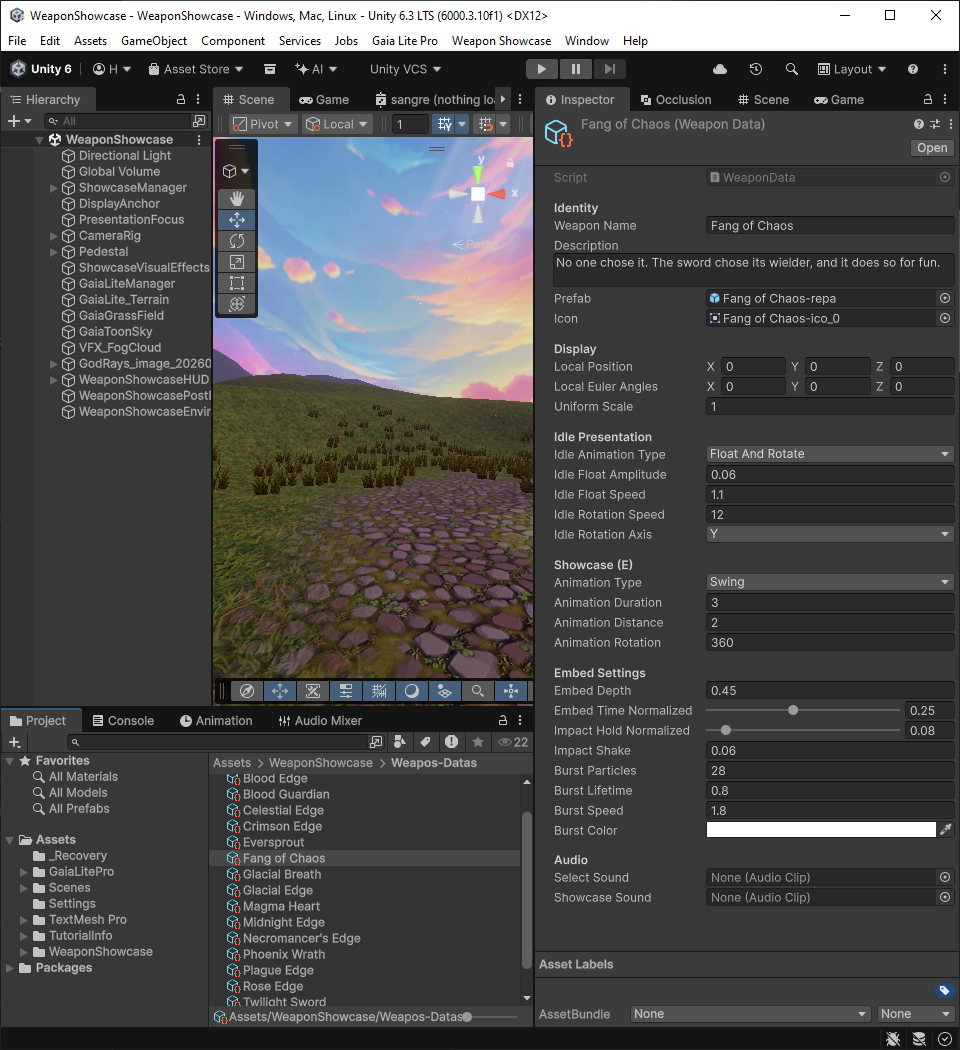Open the package manager toolbar icon

point(270,69)
